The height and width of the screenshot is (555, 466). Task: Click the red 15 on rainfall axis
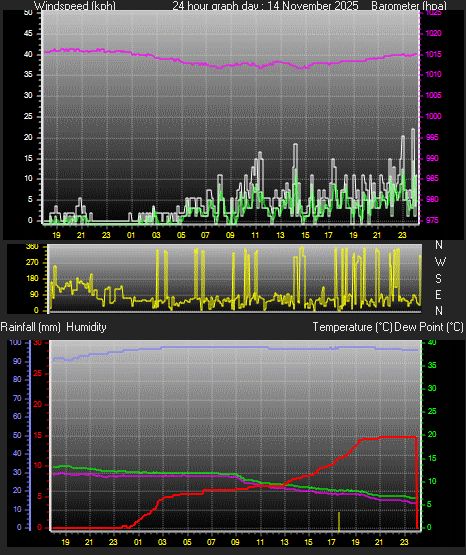(x=38, y=435)
